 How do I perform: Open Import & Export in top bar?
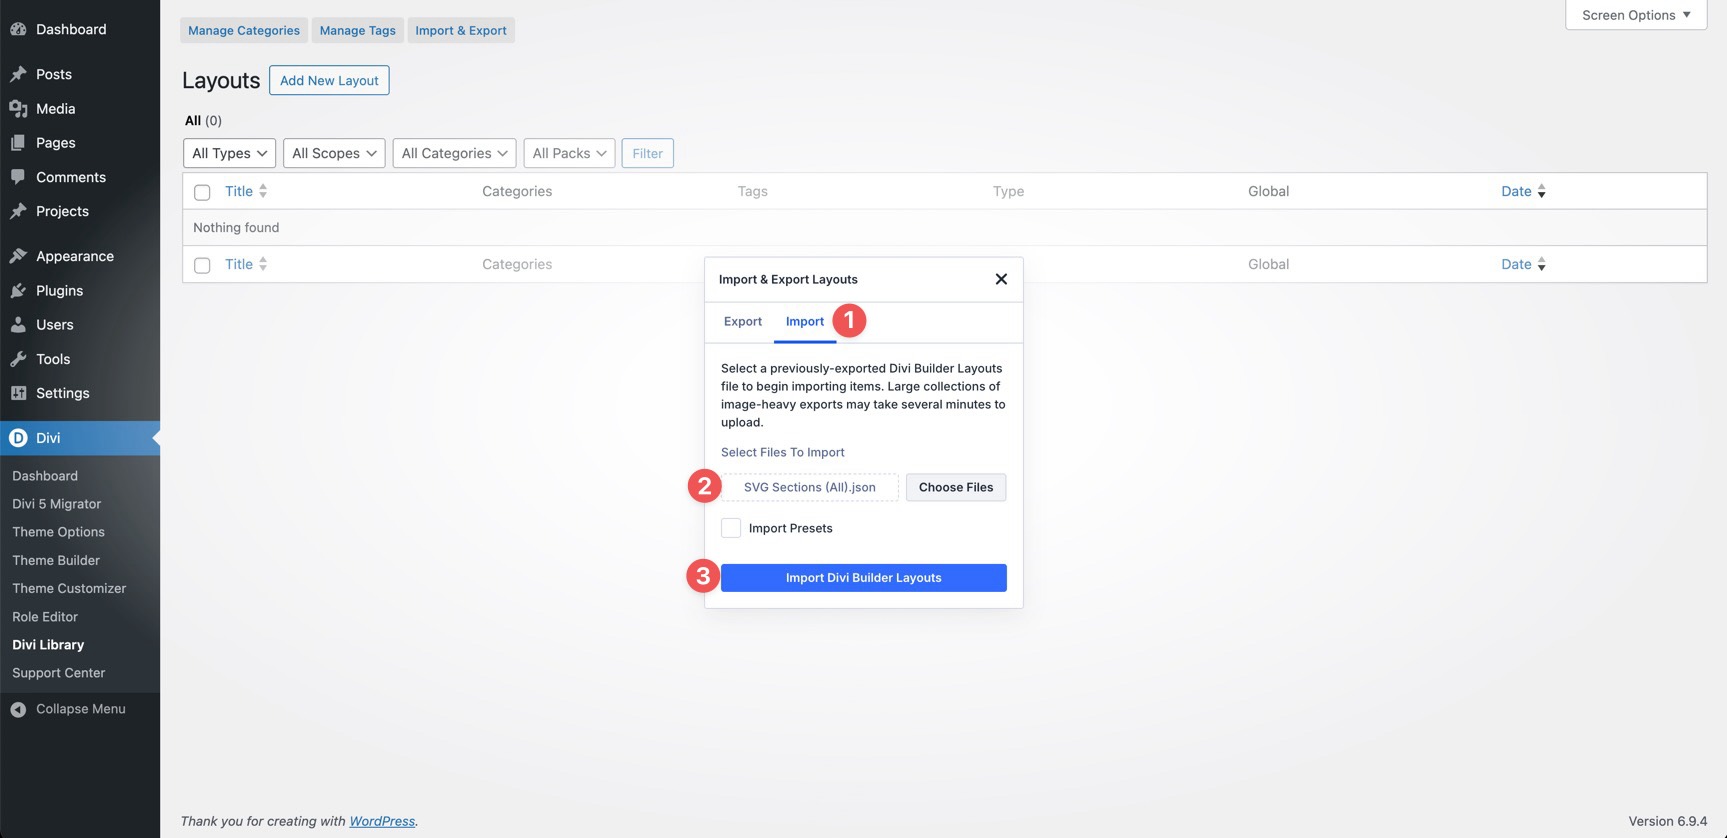click(x=461, y=30)
